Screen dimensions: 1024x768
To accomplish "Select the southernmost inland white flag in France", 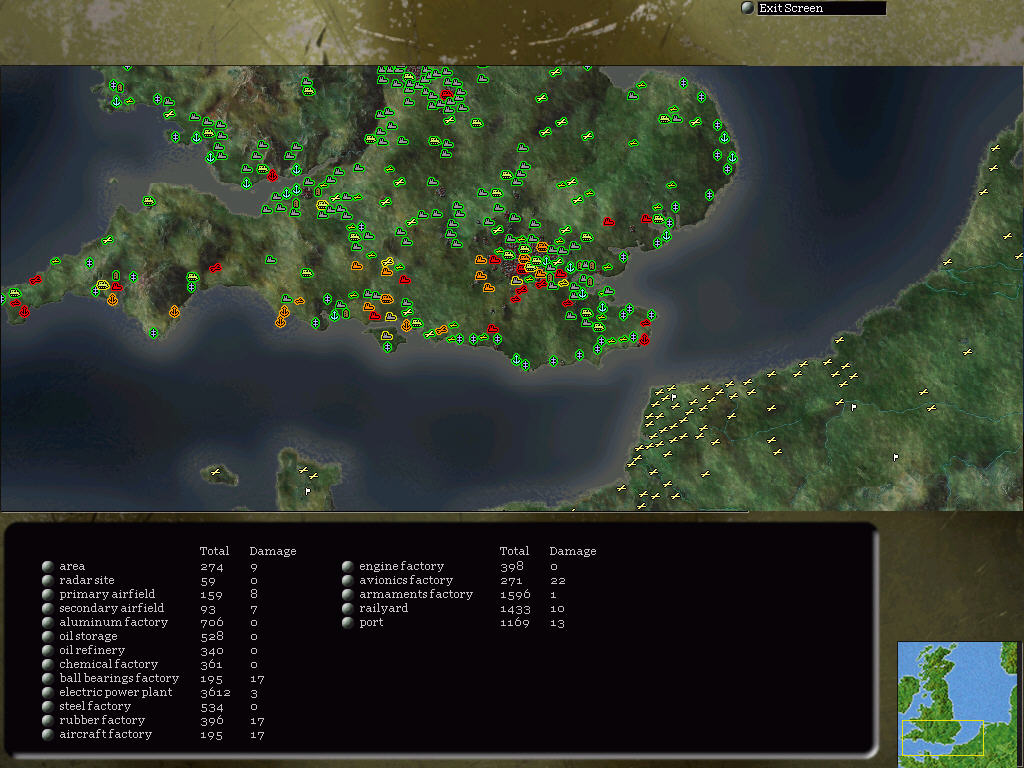I will pos(896,457).
